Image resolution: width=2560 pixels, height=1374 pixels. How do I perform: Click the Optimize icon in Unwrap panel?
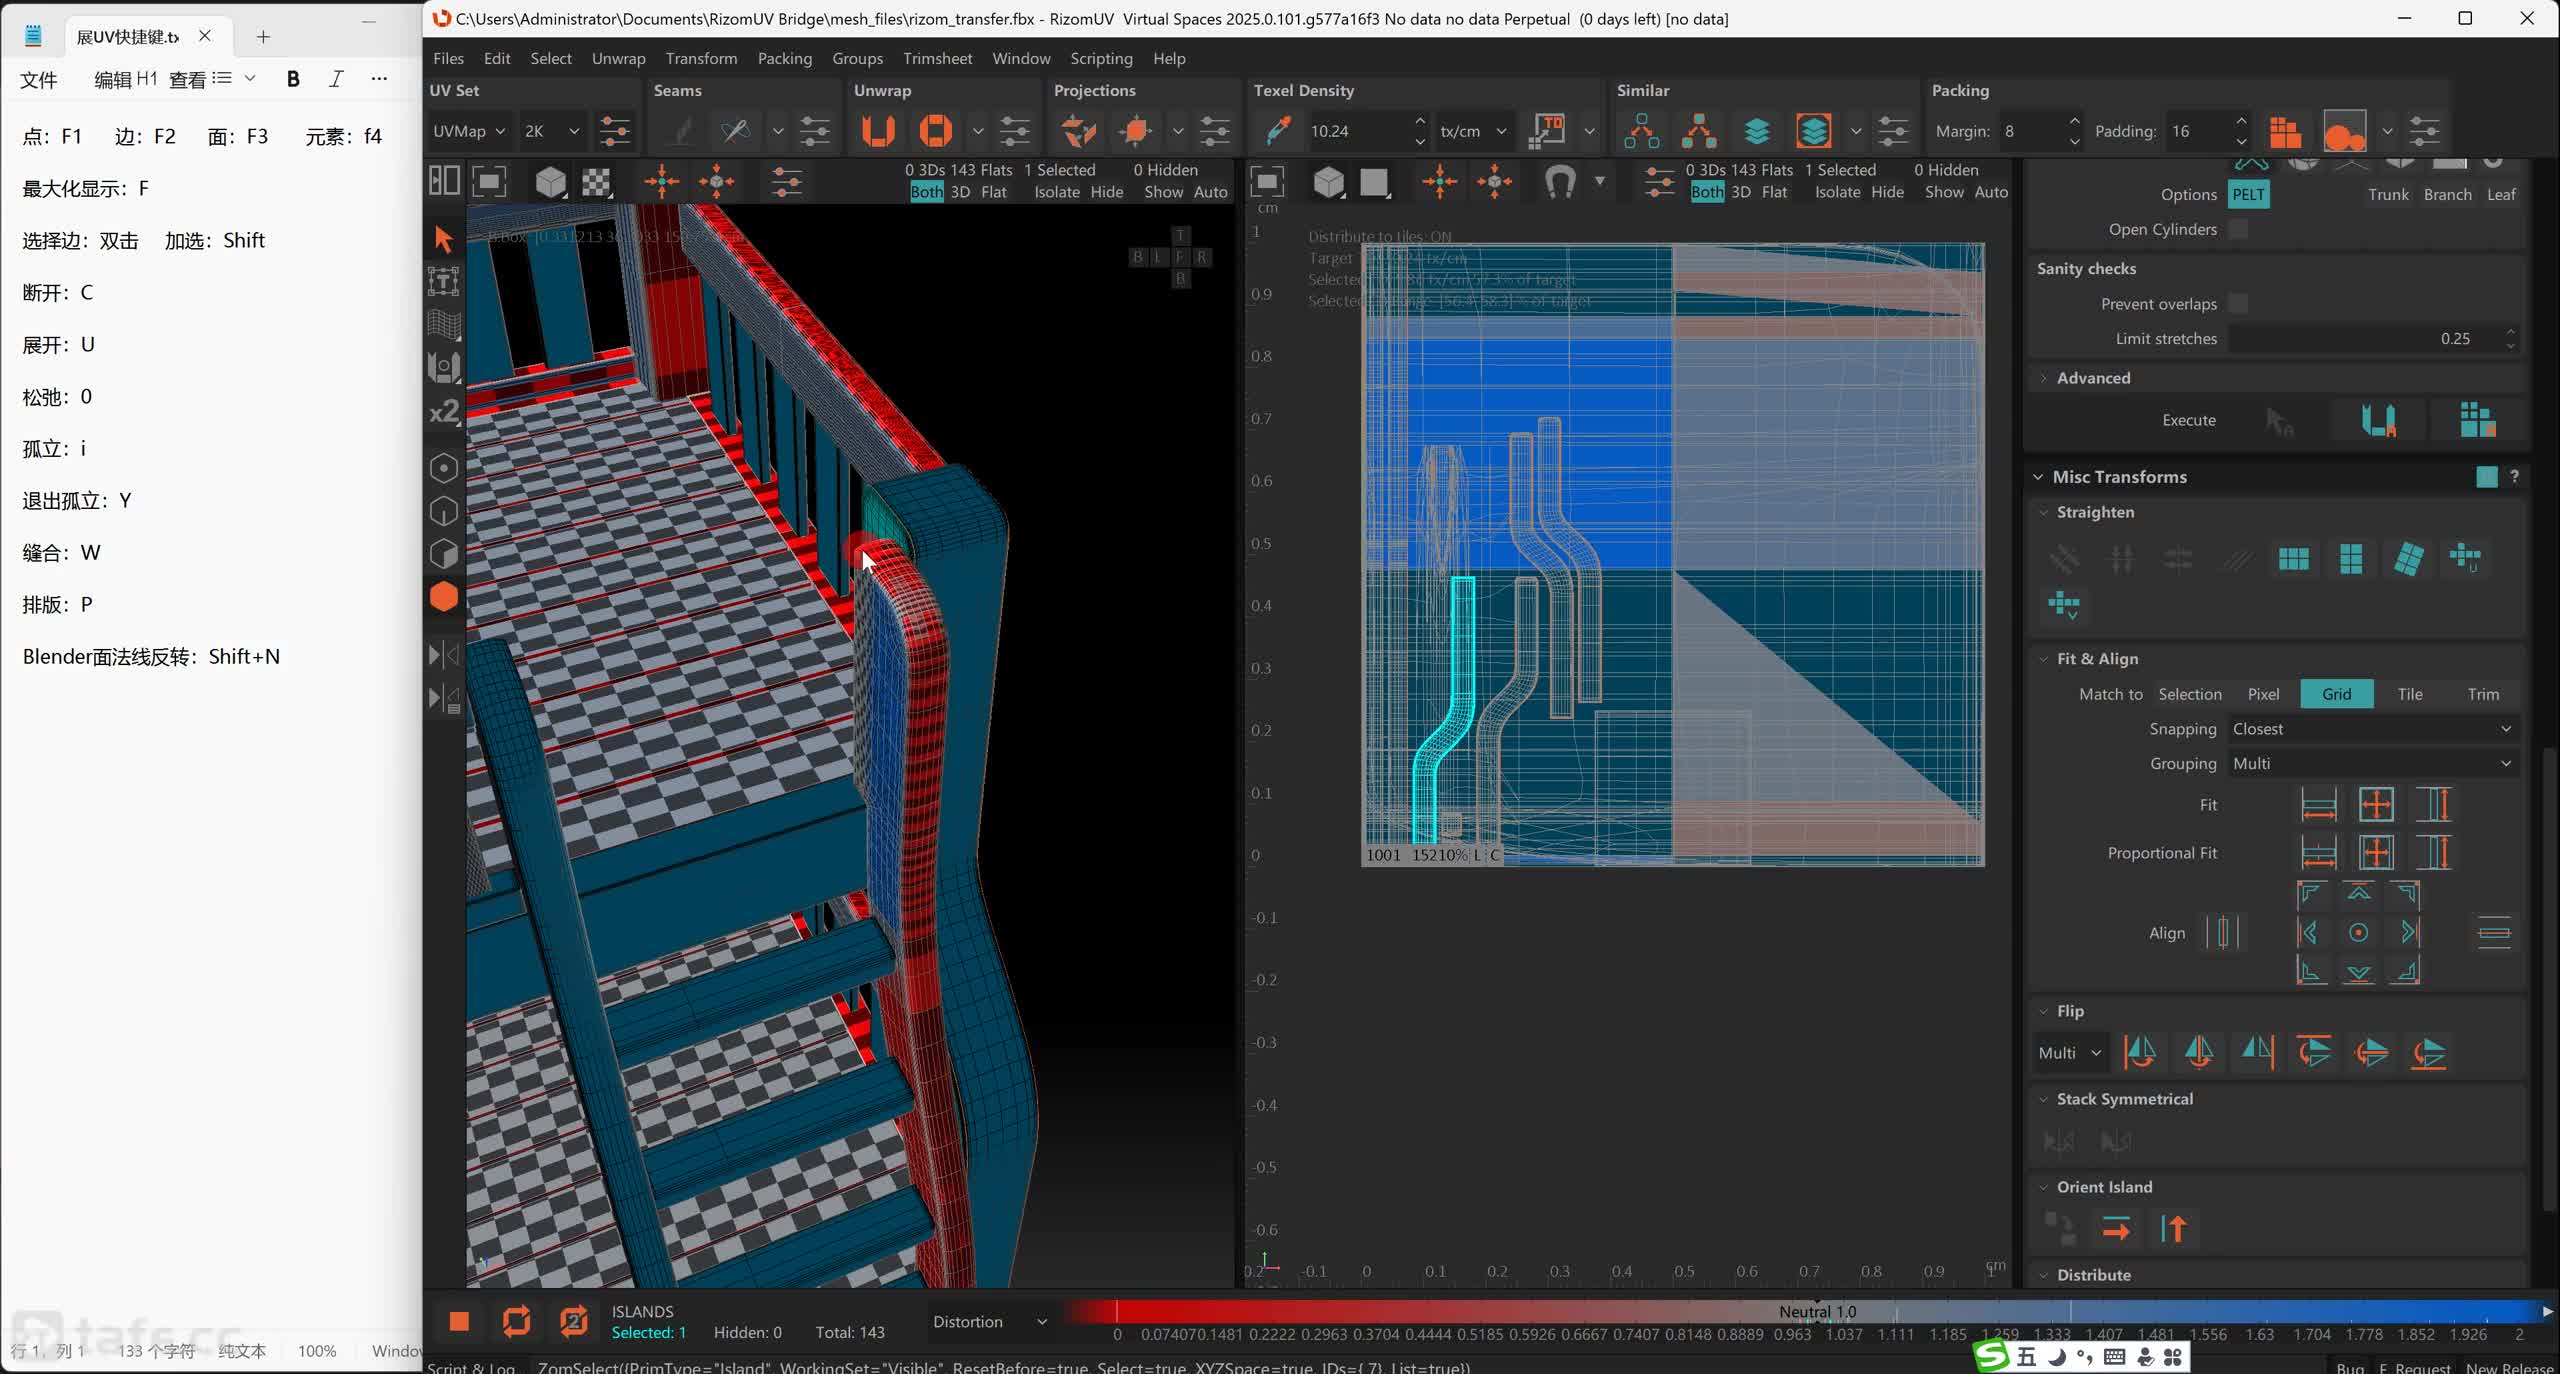click(935, 131)
